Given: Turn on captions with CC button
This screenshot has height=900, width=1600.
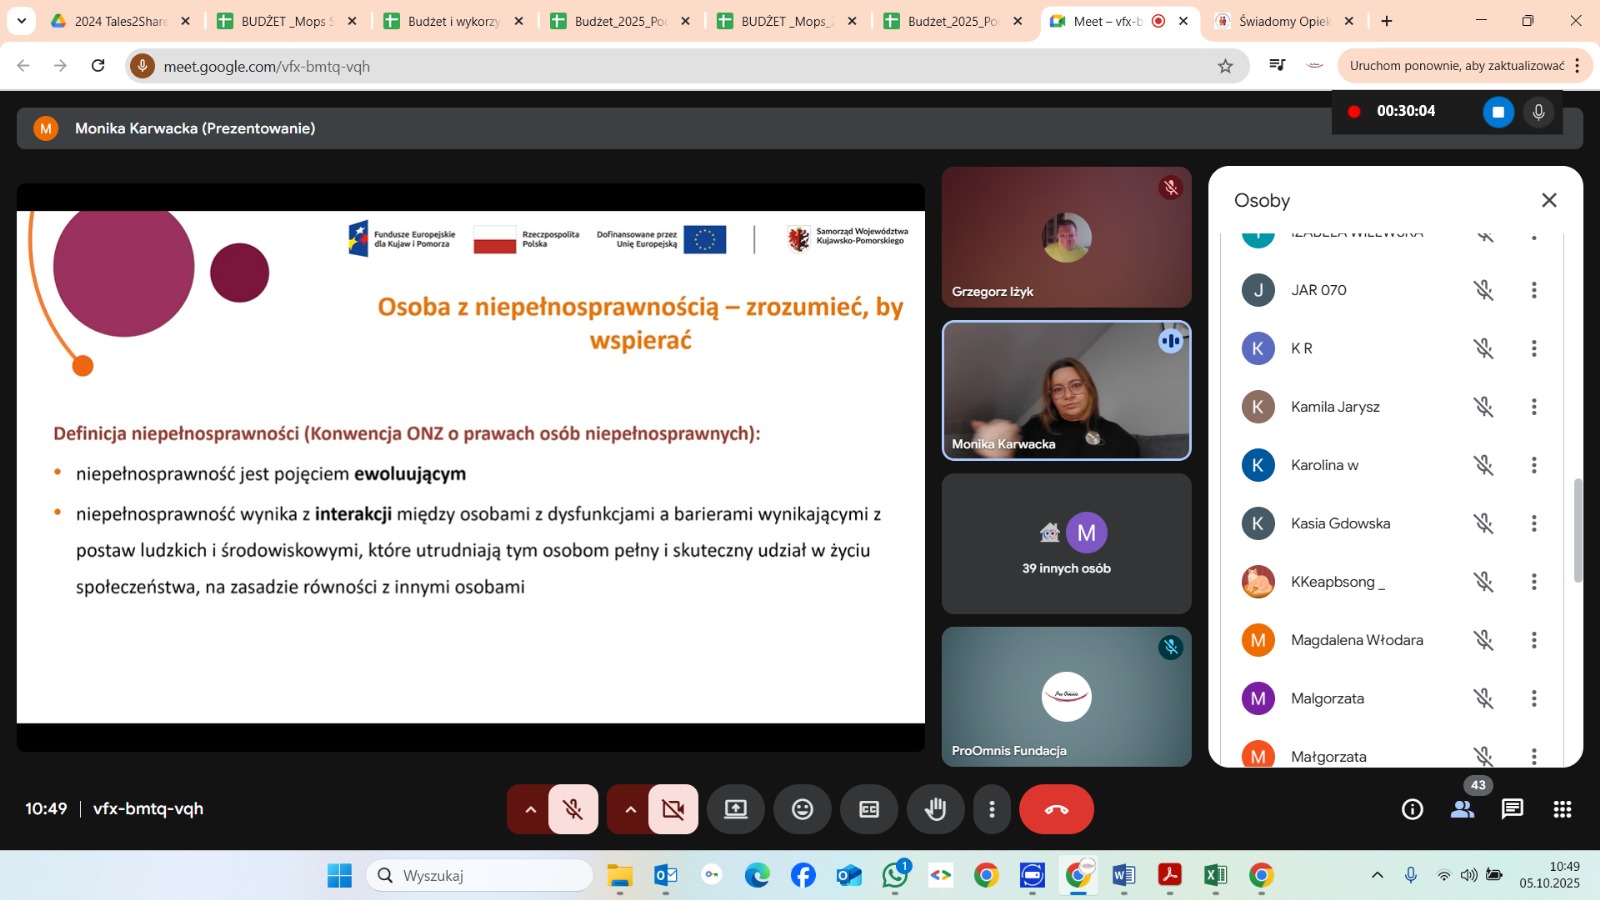Looking at the screenshot, I should click(x=869, y=809).
